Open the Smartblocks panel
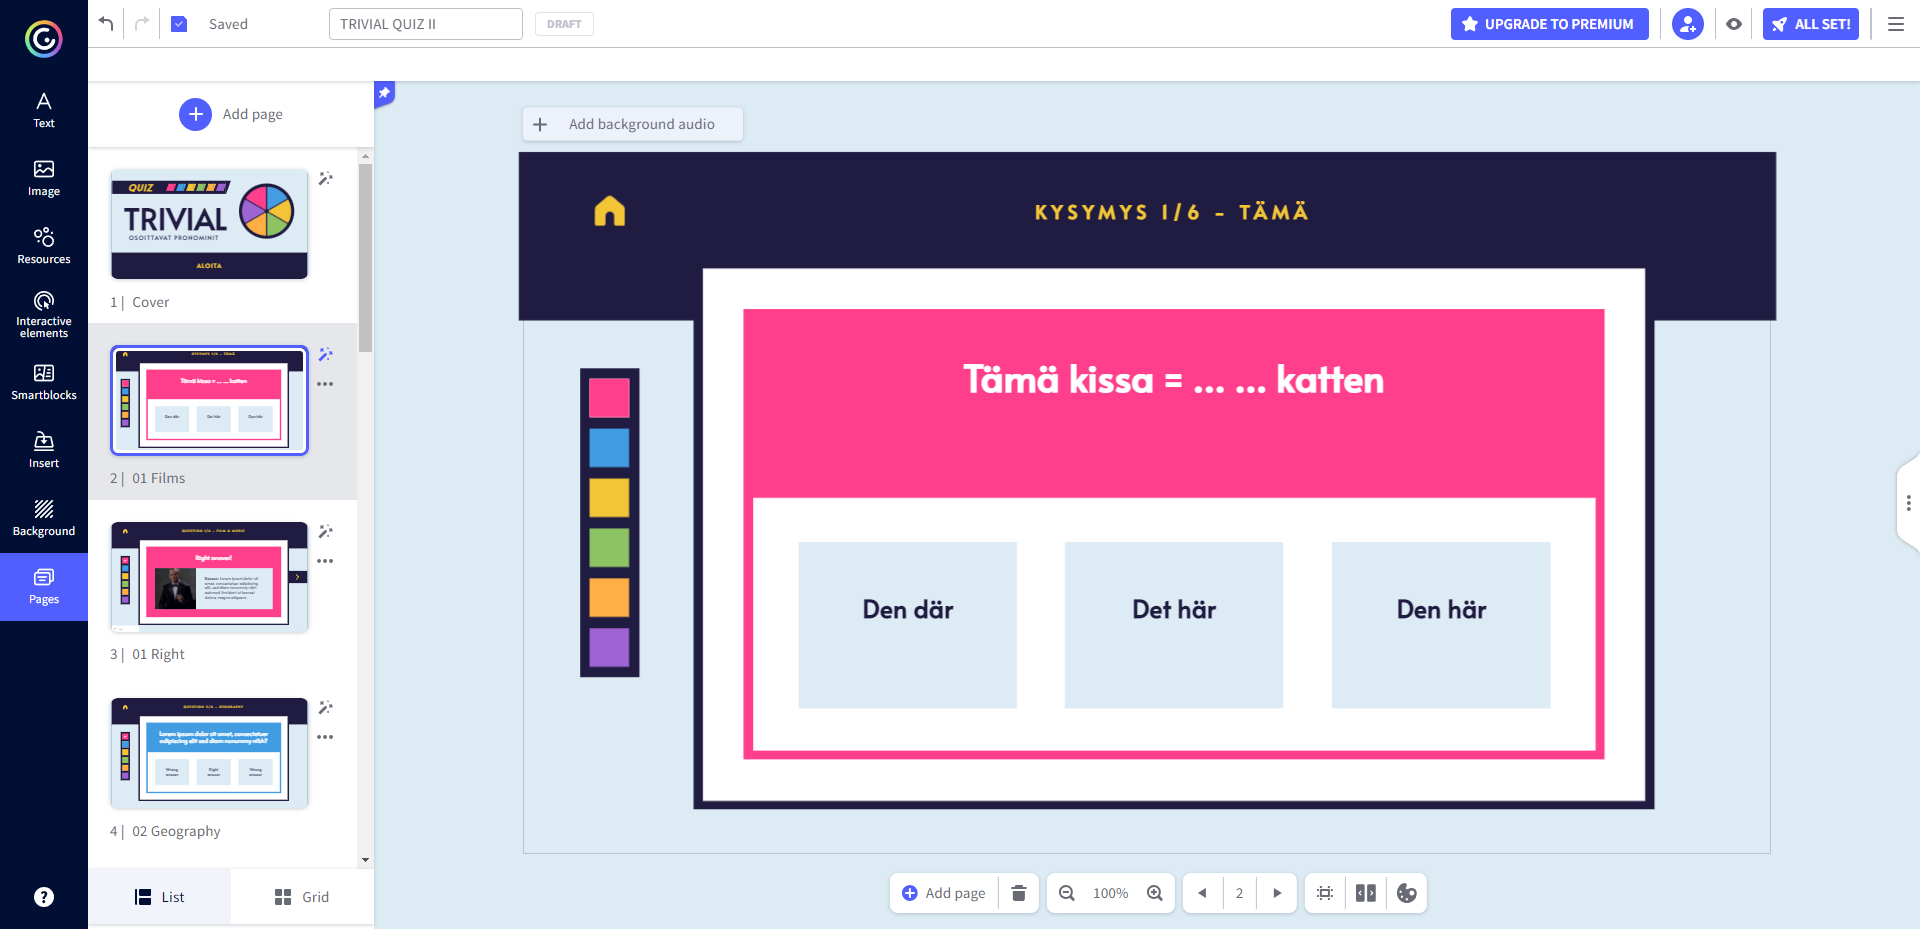This screenshot has height=929, width=1920. point(44,383)
